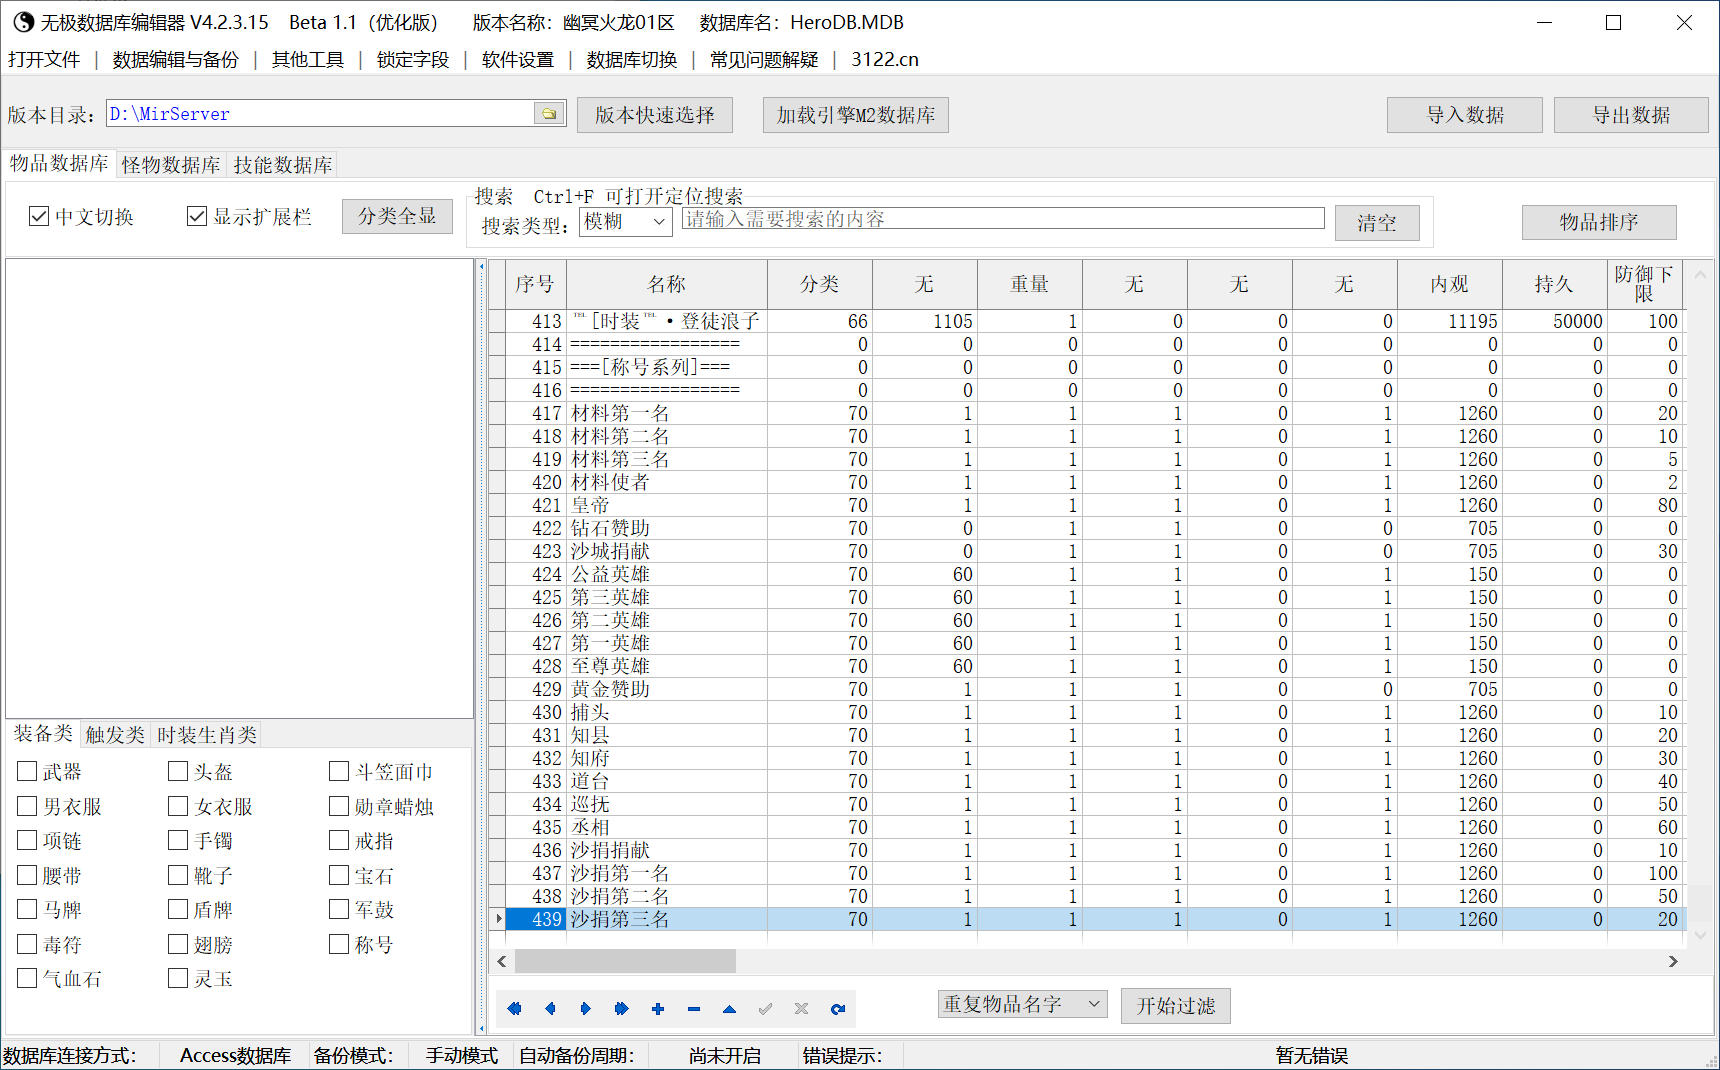Click scroll-left arrow of horizontal scrollbar
1720x1070 pixels.
502,961
